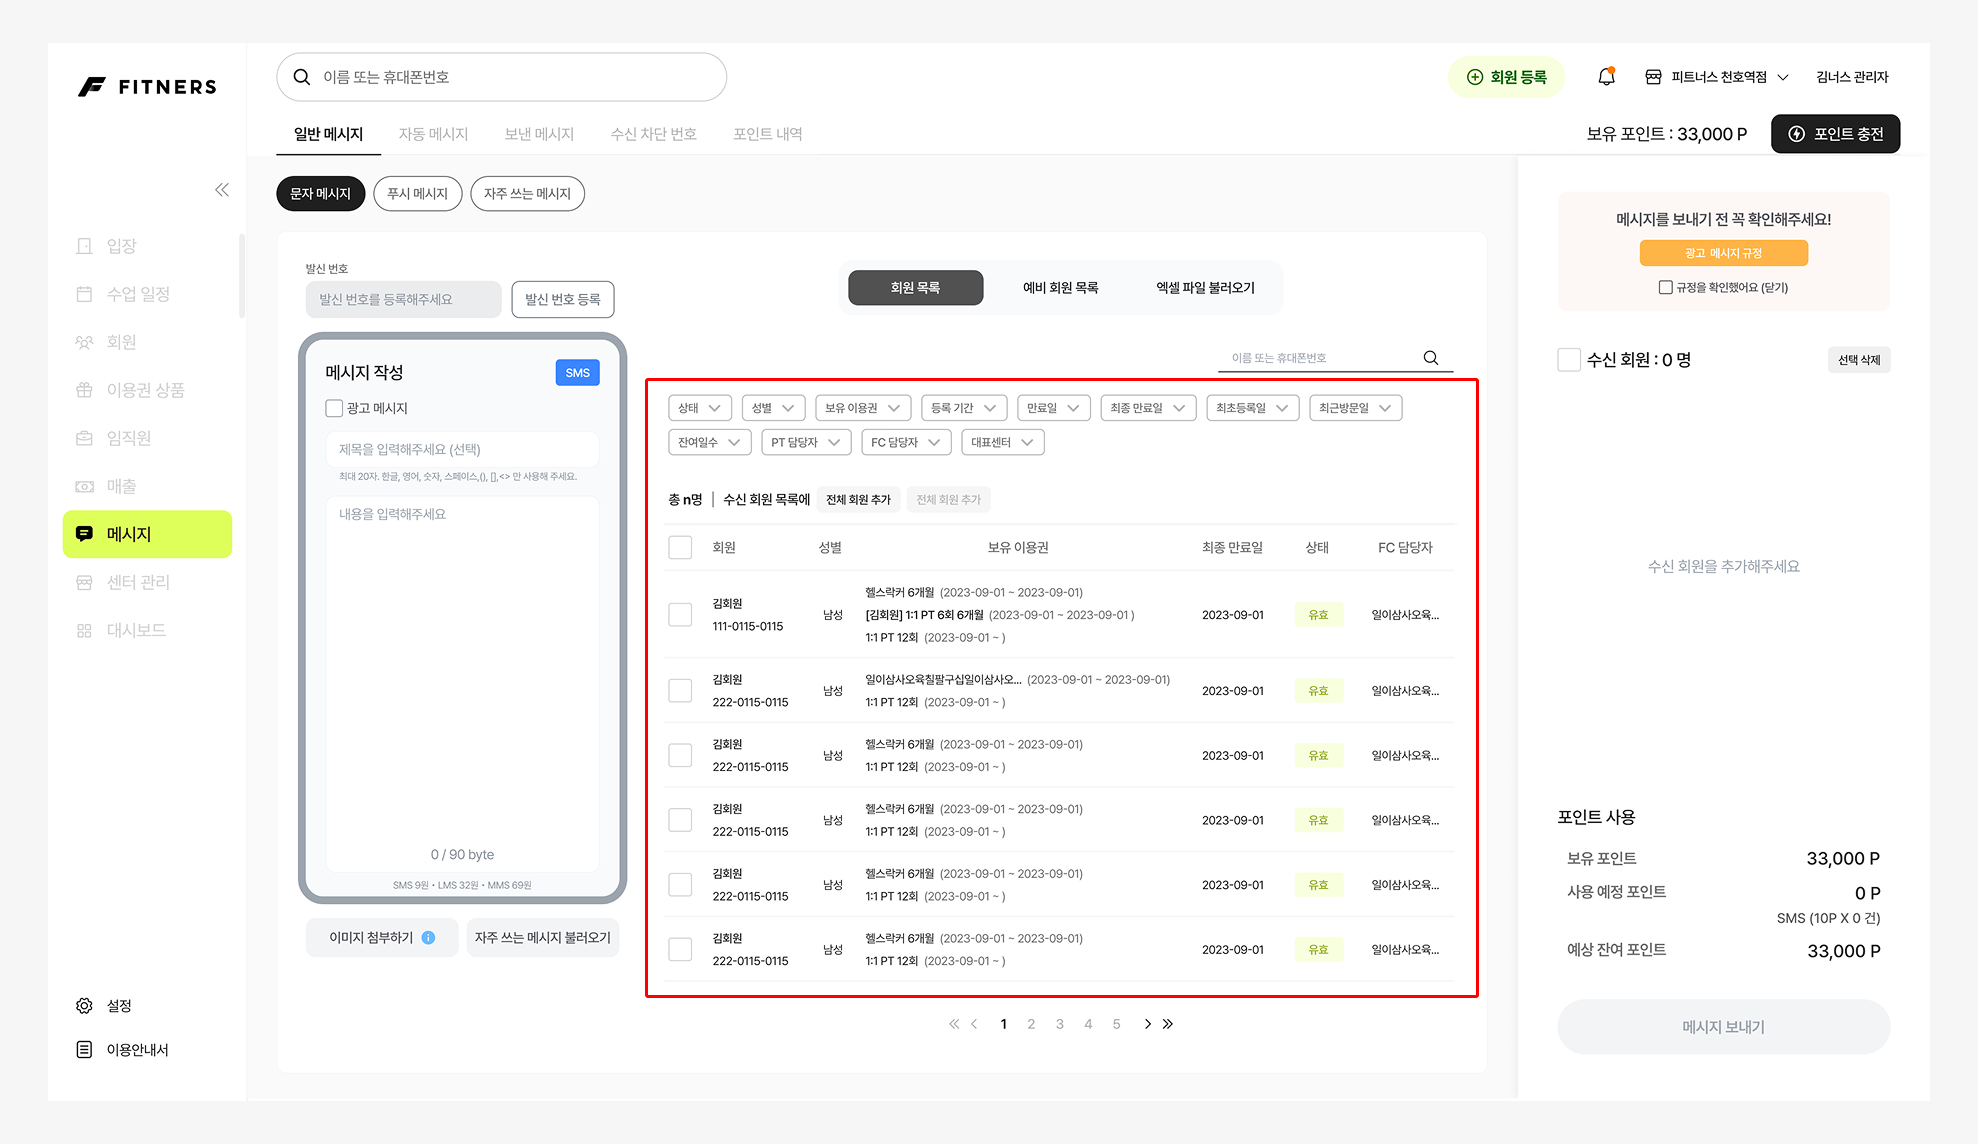The height and width of the screenshot is (1144, 1978).
Task: Open 회원 in the sidebar
Action: point(148,342)
